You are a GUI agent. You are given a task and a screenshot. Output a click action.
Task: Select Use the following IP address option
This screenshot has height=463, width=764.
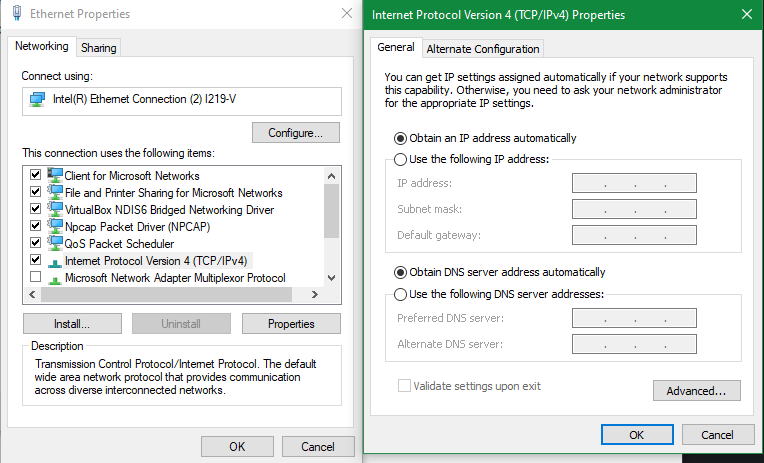coord(400,159)
